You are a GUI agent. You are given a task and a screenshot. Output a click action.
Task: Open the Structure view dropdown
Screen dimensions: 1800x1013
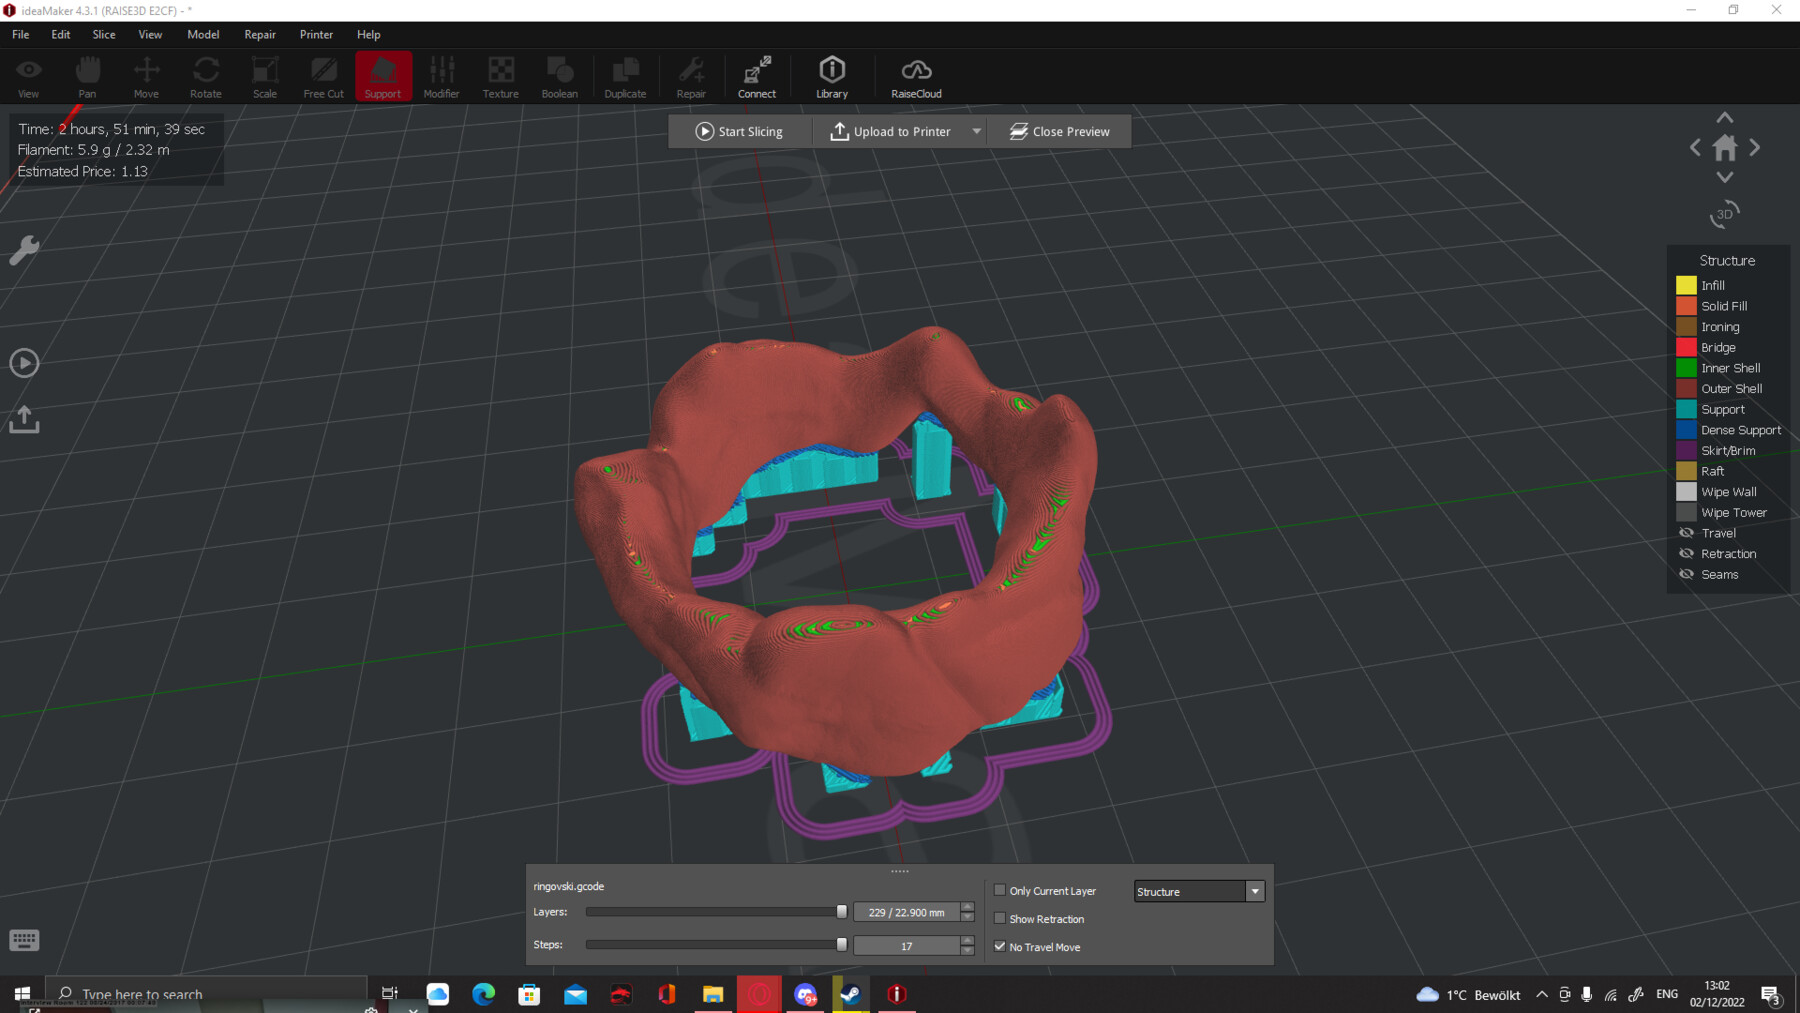pos(1254,891)
